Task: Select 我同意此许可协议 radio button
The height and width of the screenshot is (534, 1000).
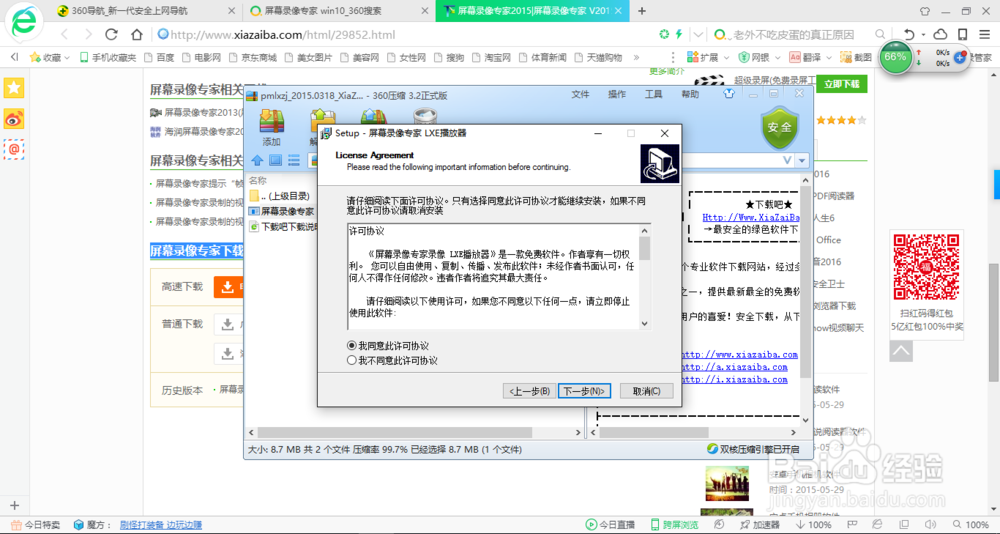Action: (x=388, y=345)
